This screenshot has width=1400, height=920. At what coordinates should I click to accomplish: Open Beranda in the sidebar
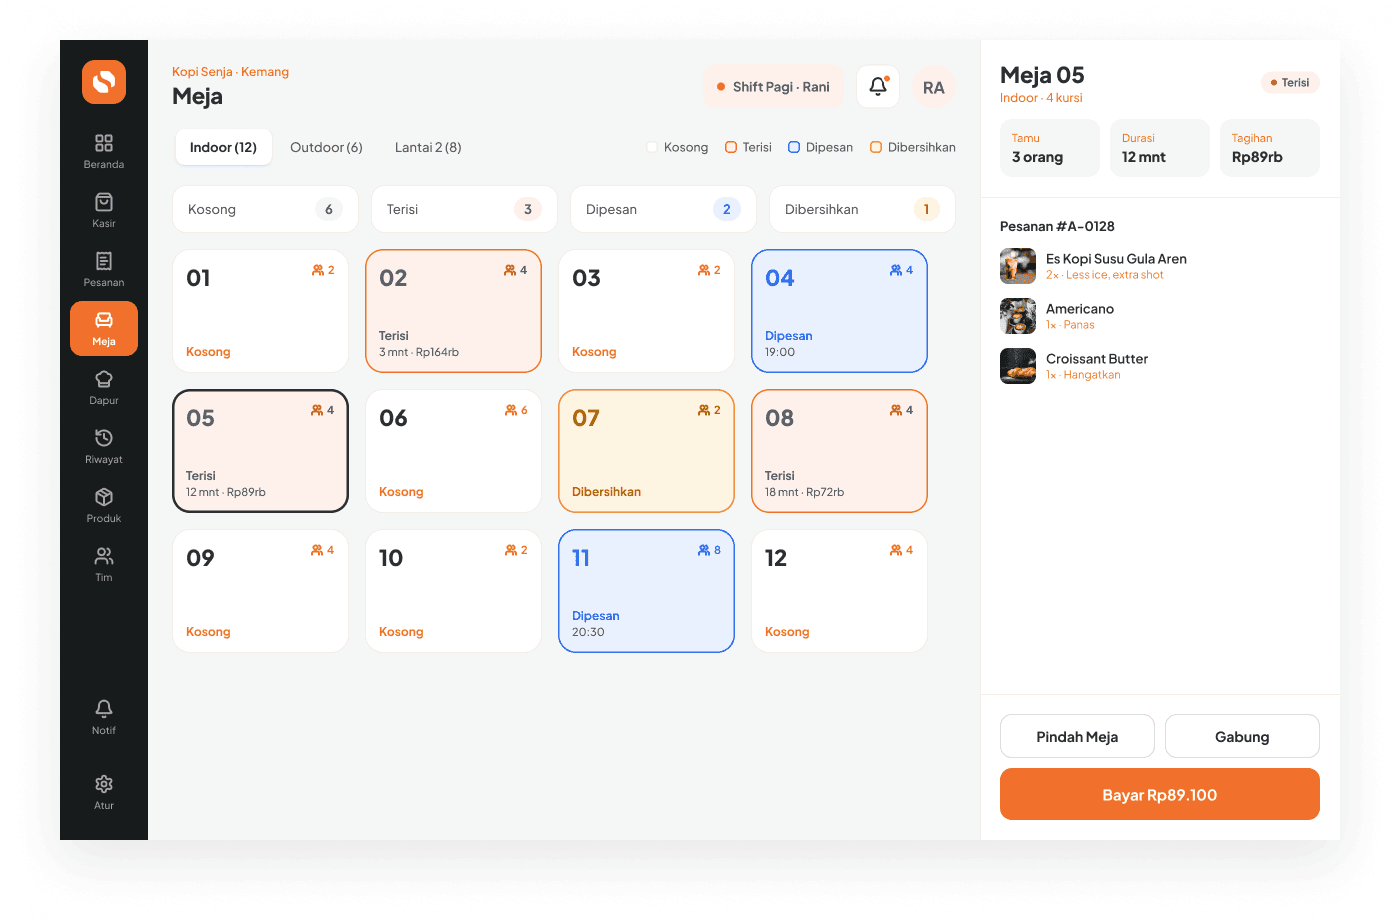click(104, 151)
